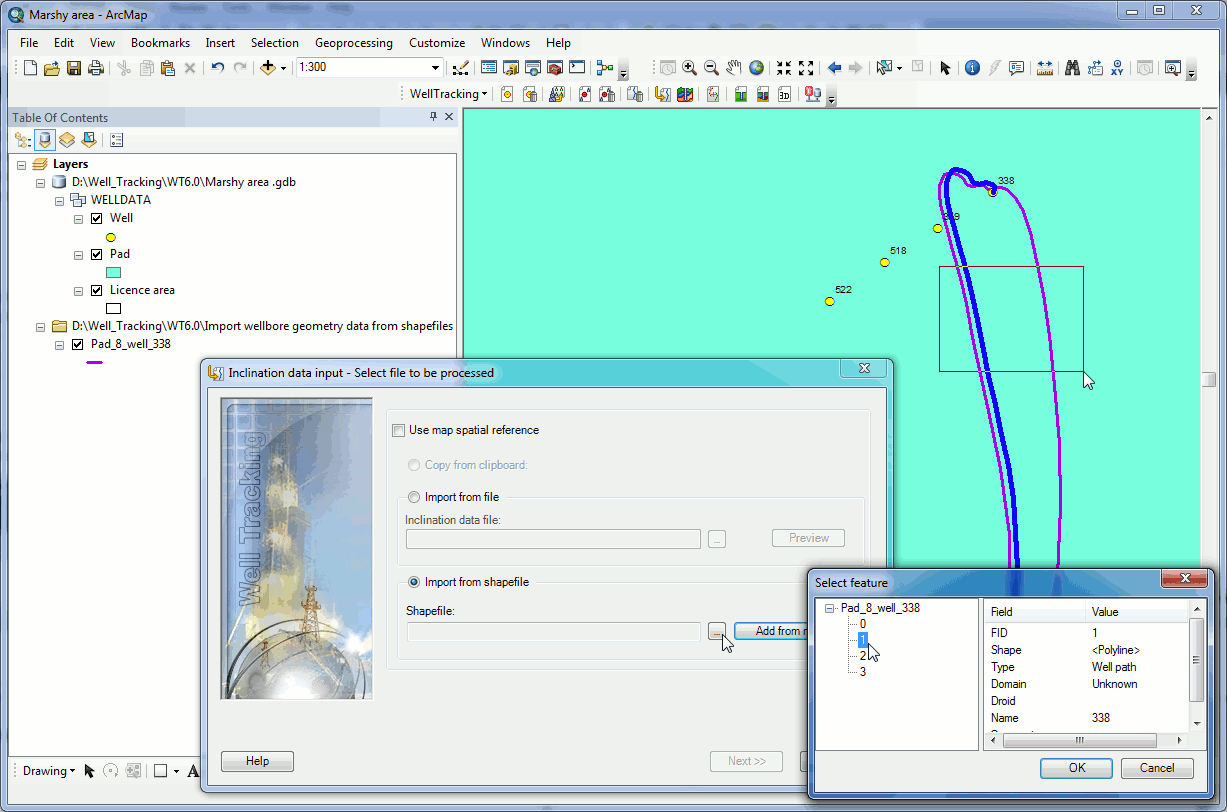Viewport: 1227px width, 812px height.
Task: Open the File menu
Action: (x=29, y=43)
